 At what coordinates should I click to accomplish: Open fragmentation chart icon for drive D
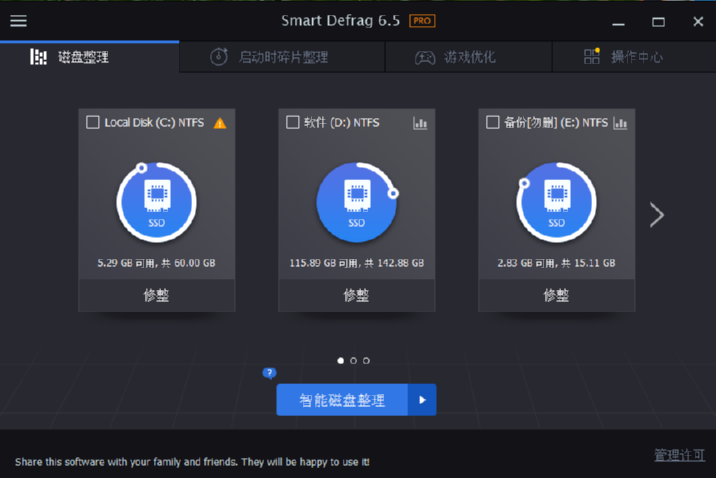420,123
